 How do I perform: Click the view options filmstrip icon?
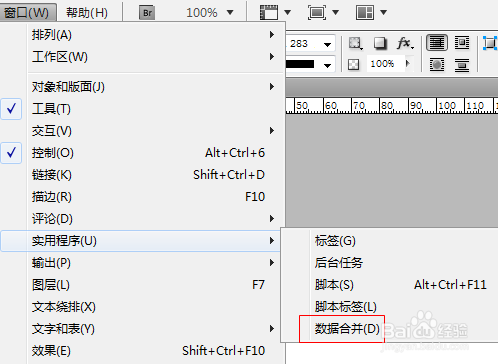pyautogui.click(x=269, y=13)
